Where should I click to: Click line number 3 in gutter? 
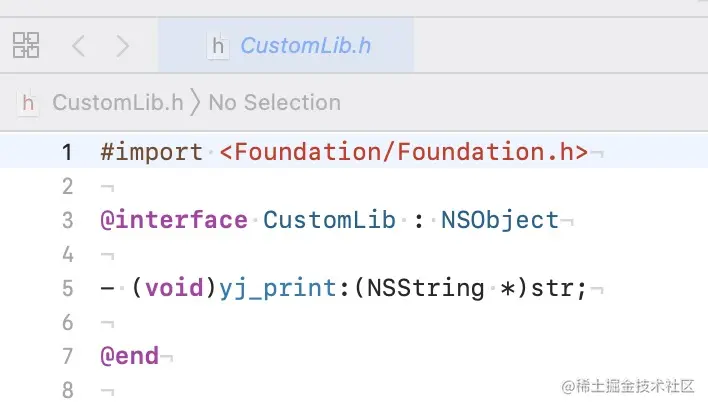(x=66, y=220)
